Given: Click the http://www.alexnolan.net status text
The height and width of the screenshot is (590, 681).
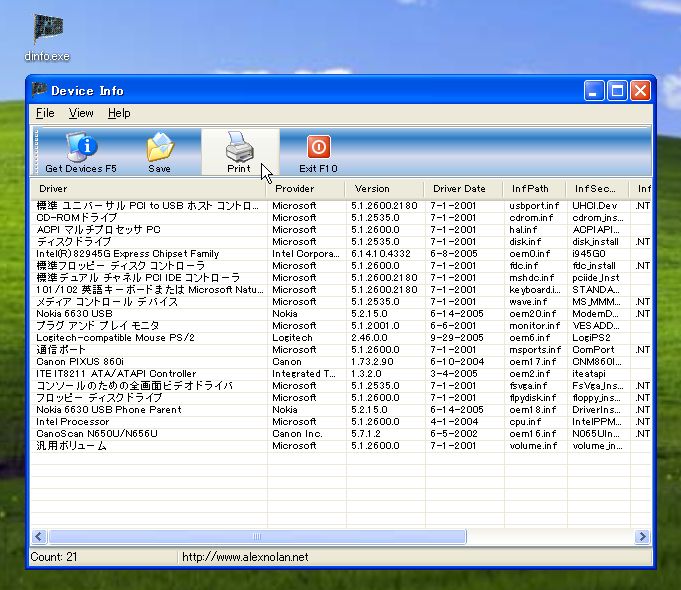Looking at the screenshot, I should [245, 557].
